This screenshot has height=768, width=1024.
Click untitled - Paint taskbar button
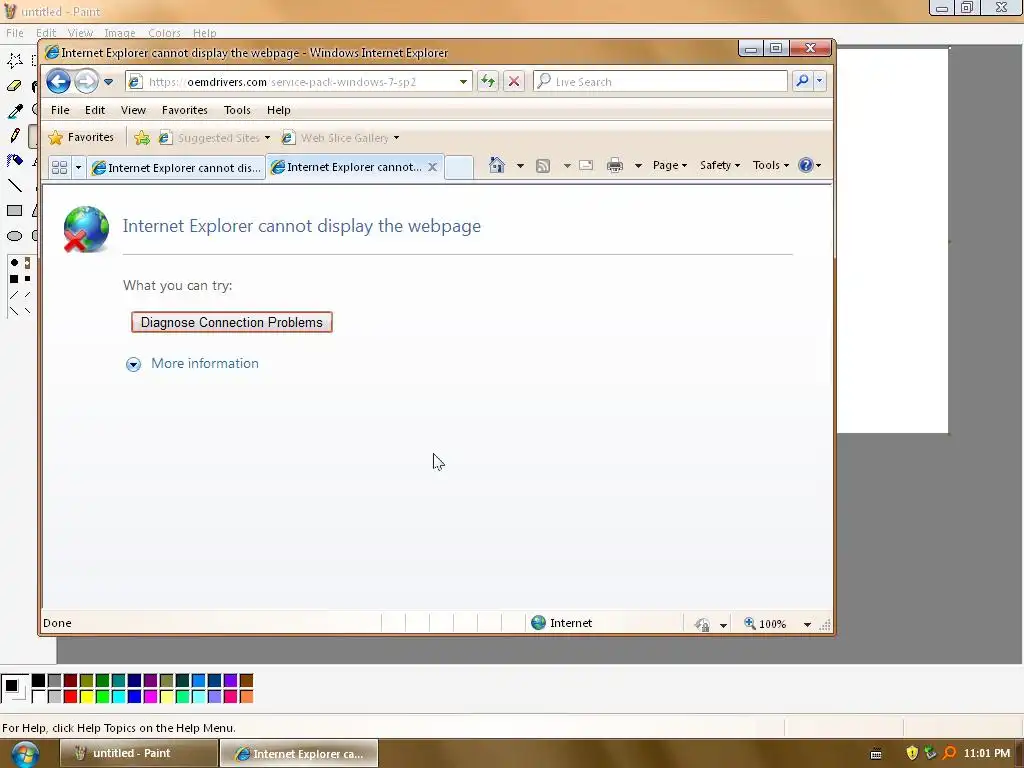tap(139, 754)
